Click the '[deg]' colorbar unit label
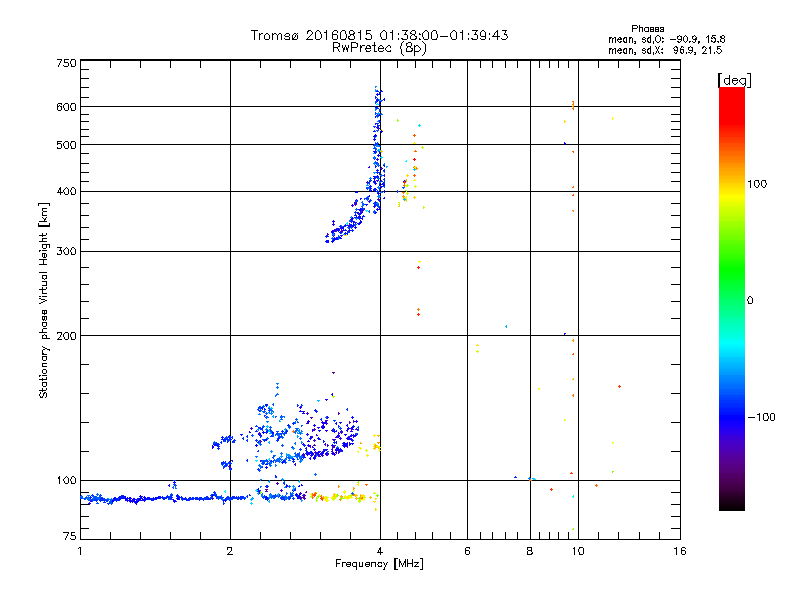The height and width of the screenshot is (600, 800). pos(734,80)
